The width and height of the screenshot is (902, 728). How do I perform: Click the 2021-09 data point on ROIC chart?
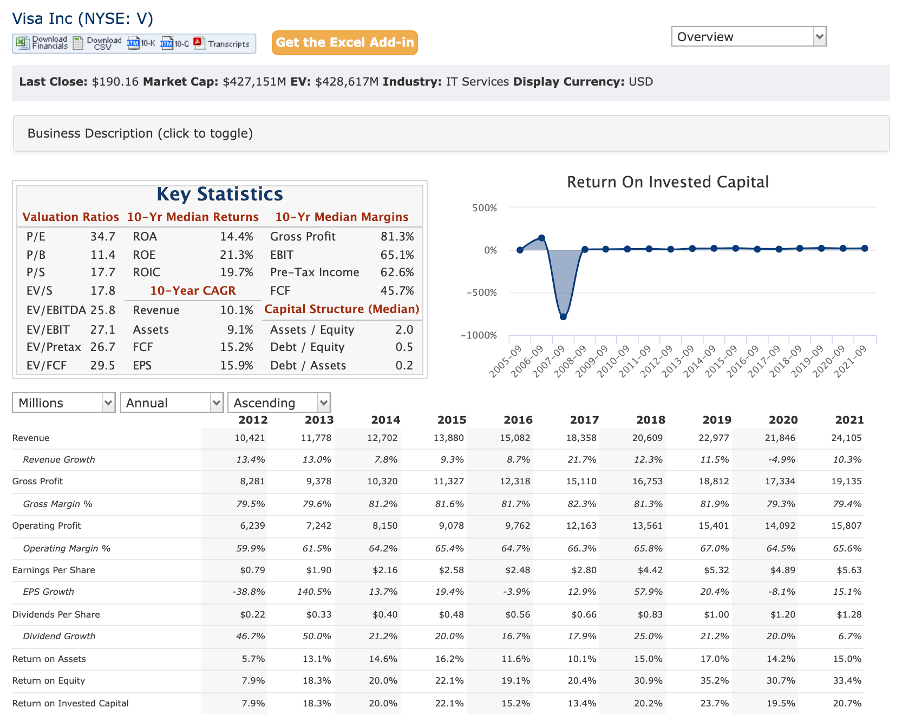click(x=865, y=248)
